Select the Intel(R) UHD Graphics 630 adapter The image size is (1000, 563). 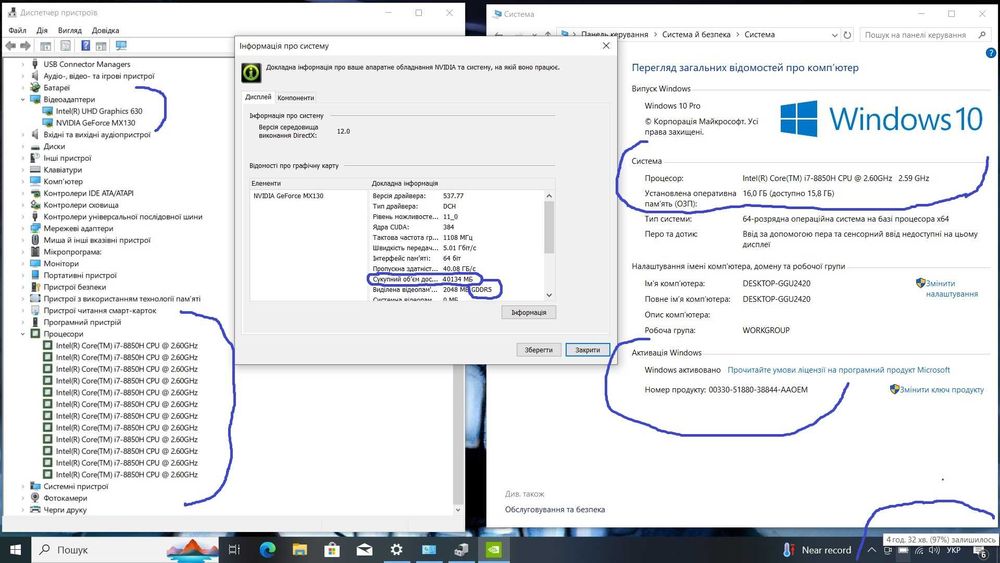pos(99,111)
